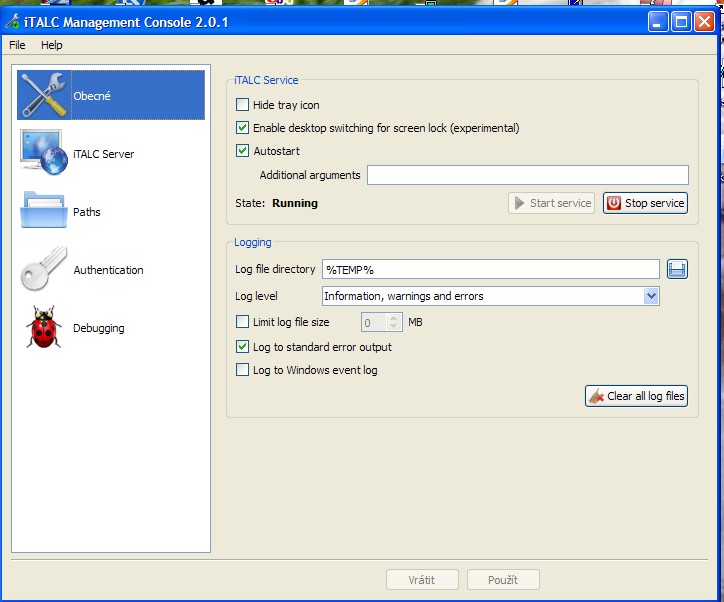Uncheck Log to standard error output

tap(242, 346)
